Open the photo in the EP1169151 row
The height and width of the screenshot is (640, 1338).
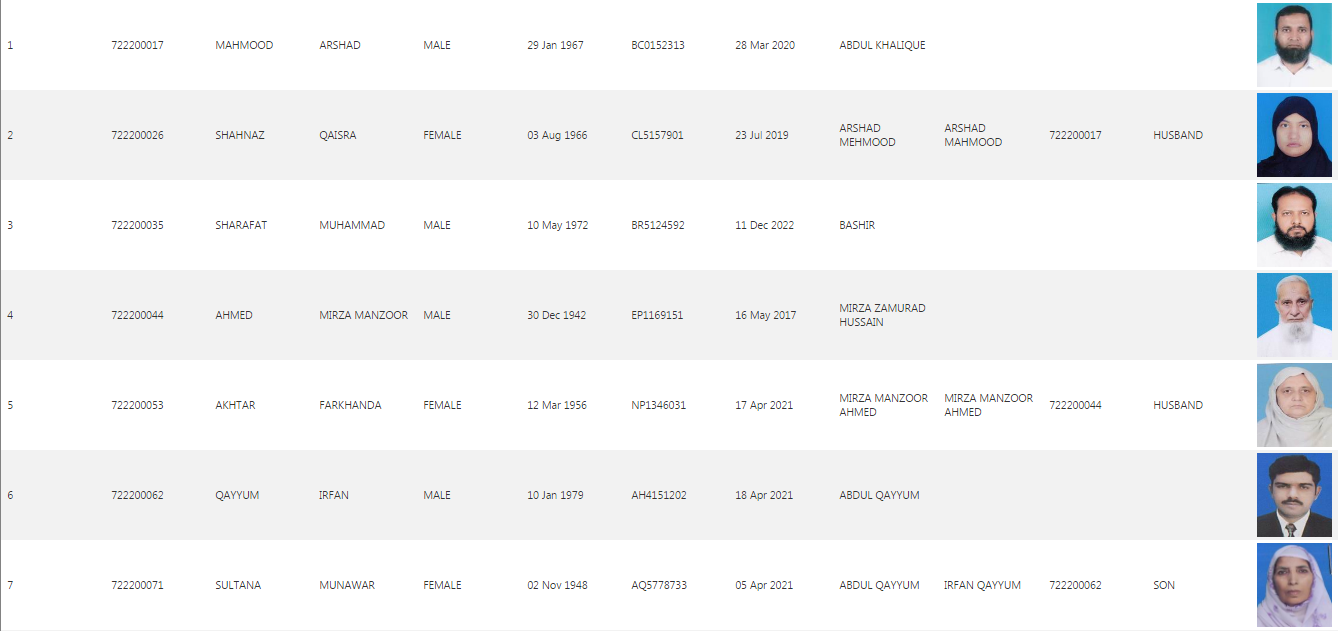[x=1294, y=315]
